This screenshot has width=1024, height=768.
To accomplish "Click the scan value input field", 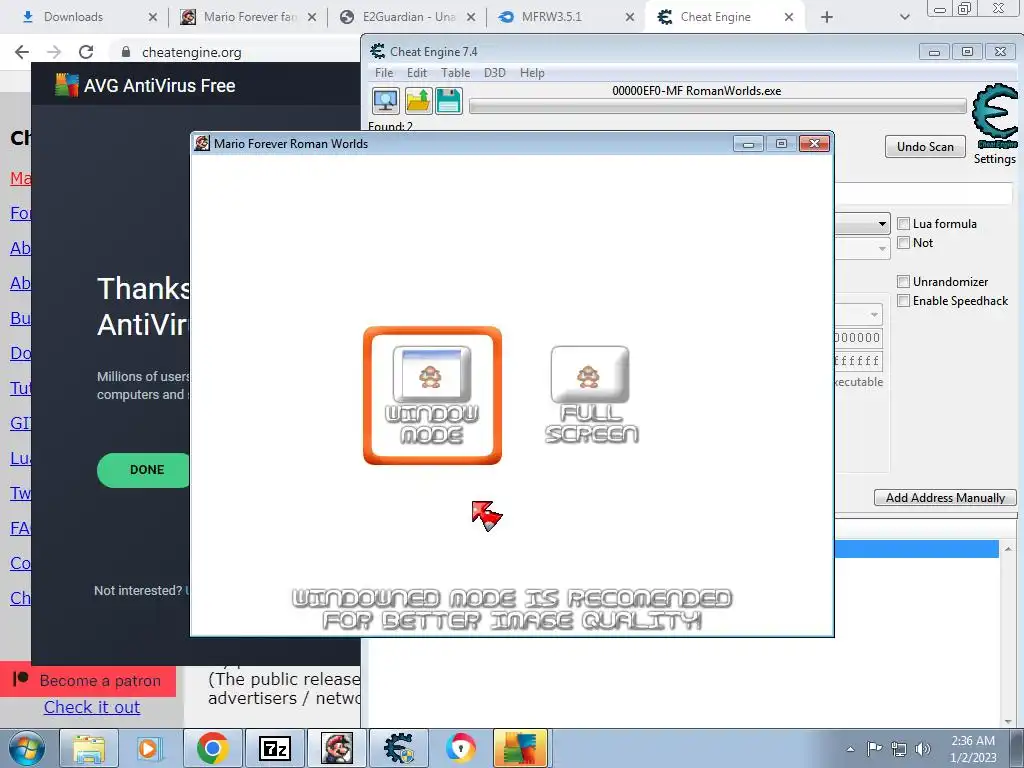I will (x=923, y=193).
